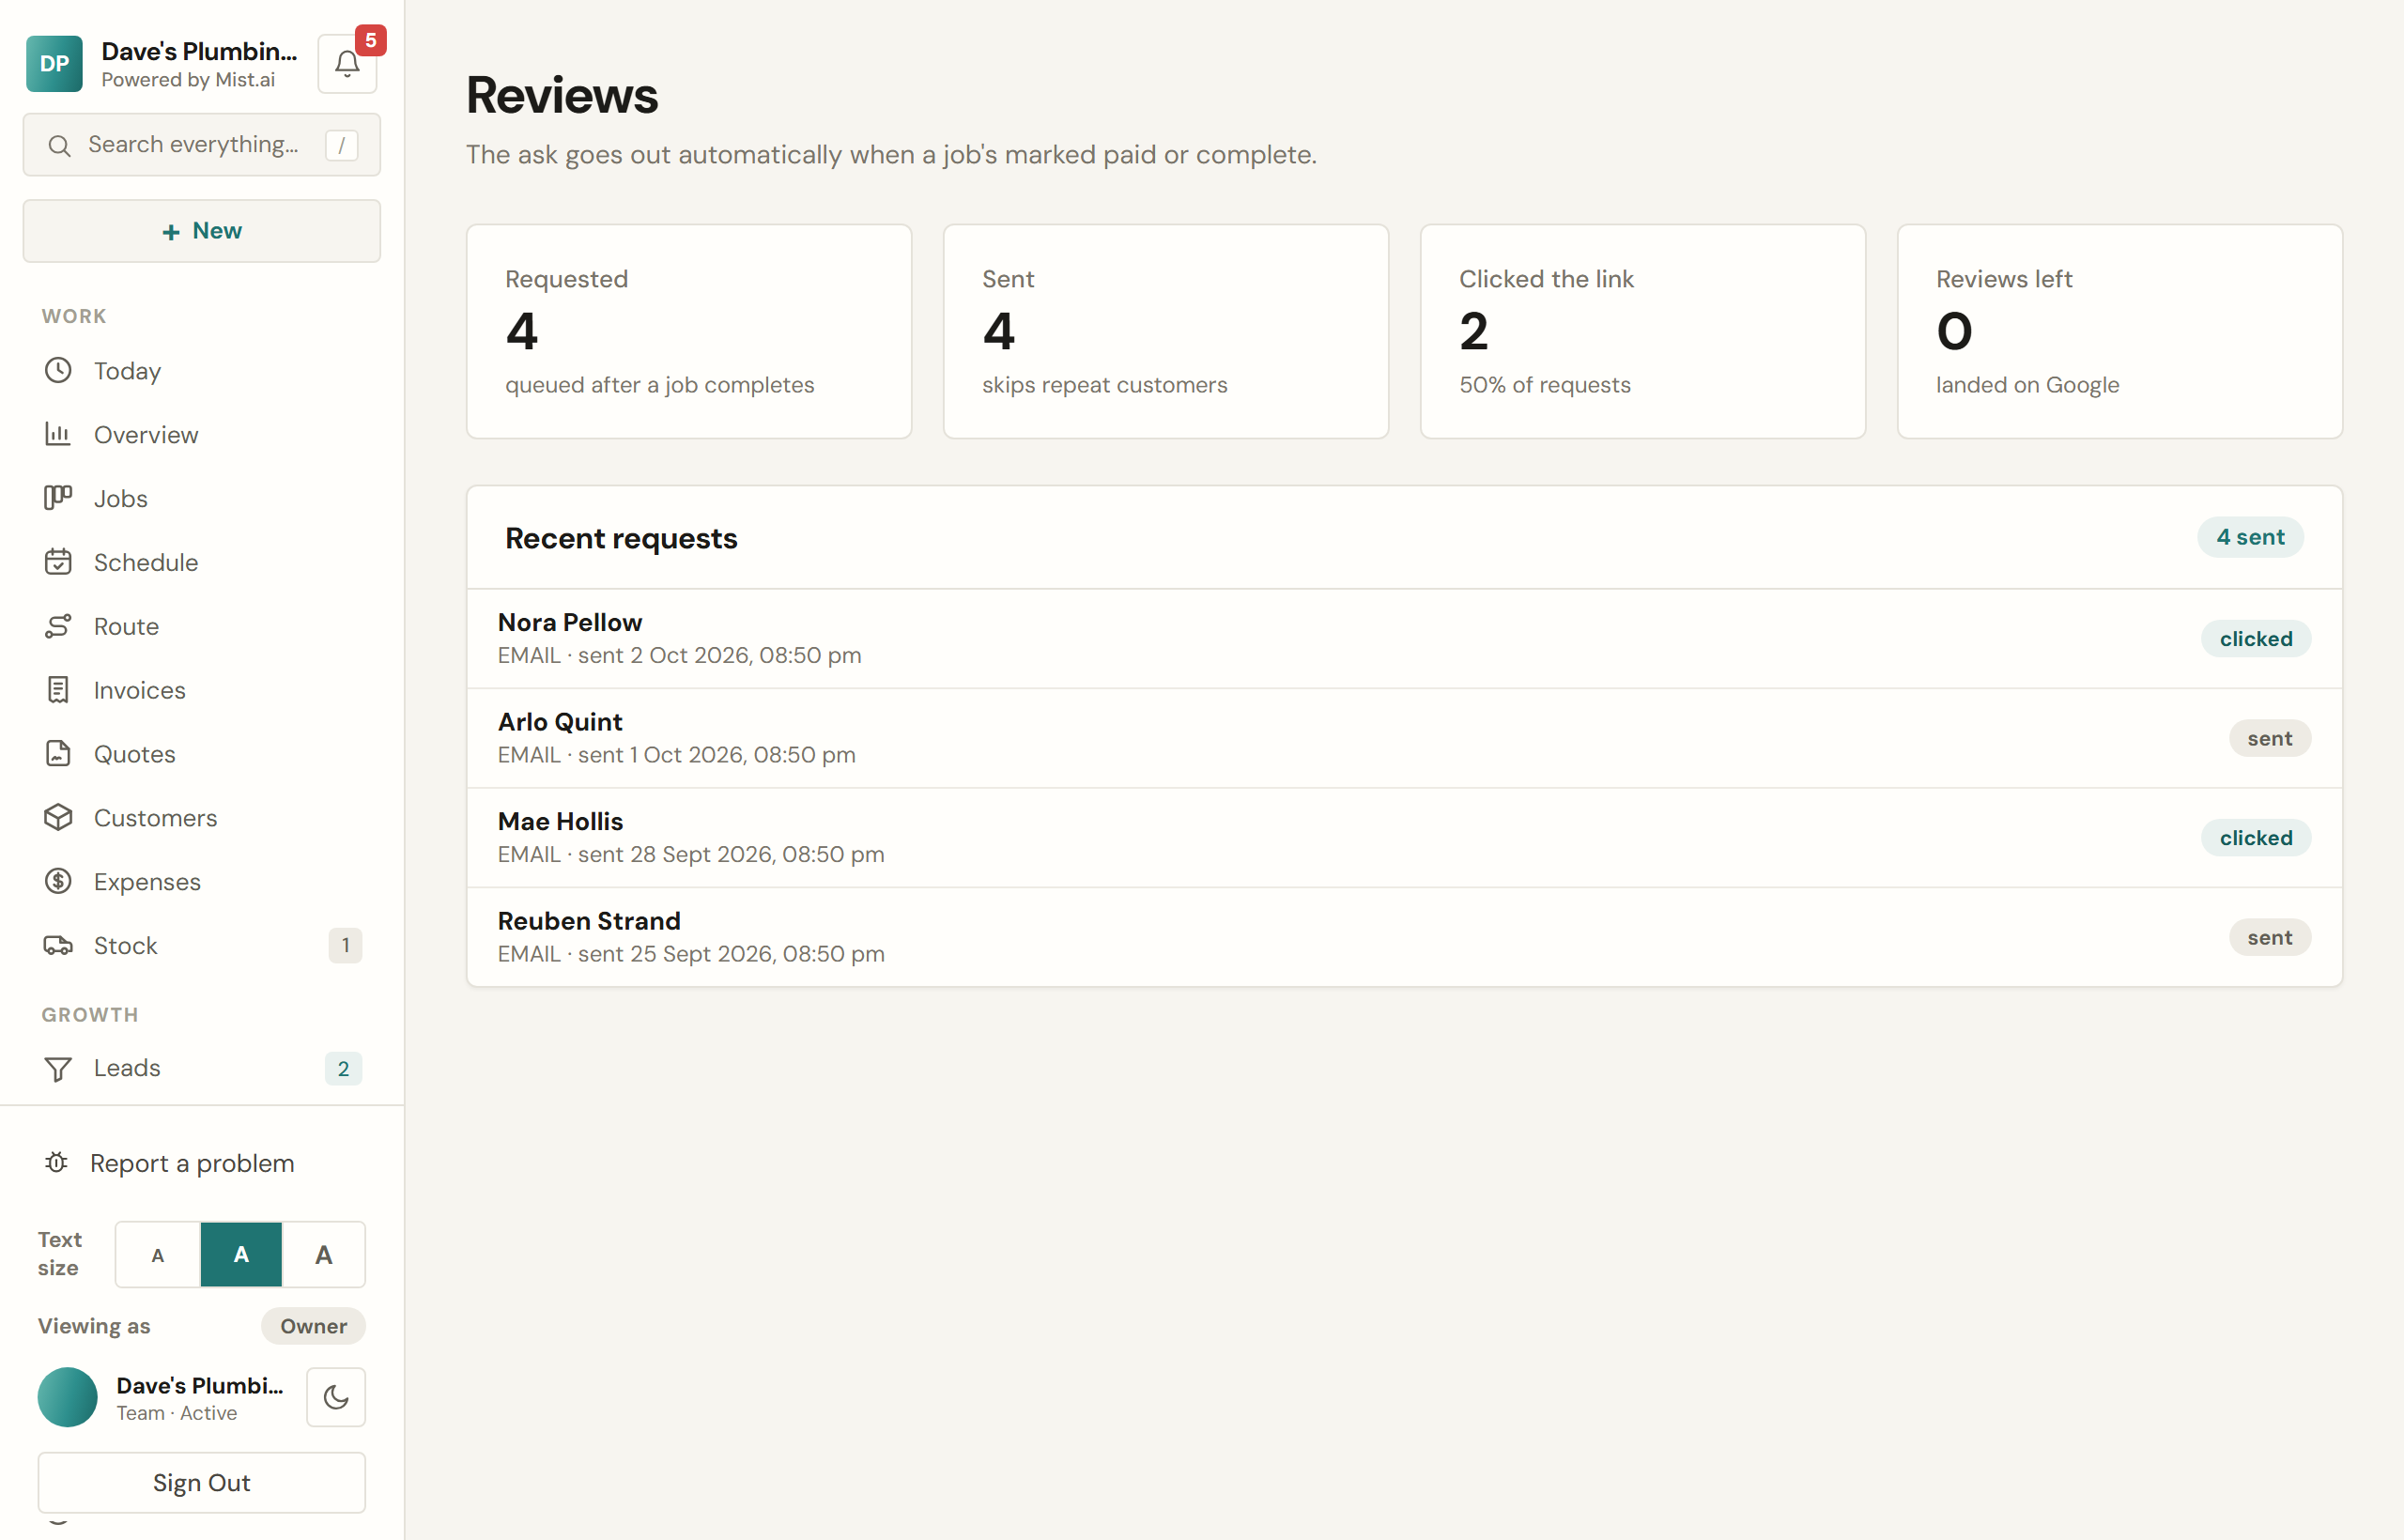Viewport: 2404px width, 1540px height.
Task: Open Leads under Growth
Action: coord(202,1069)
